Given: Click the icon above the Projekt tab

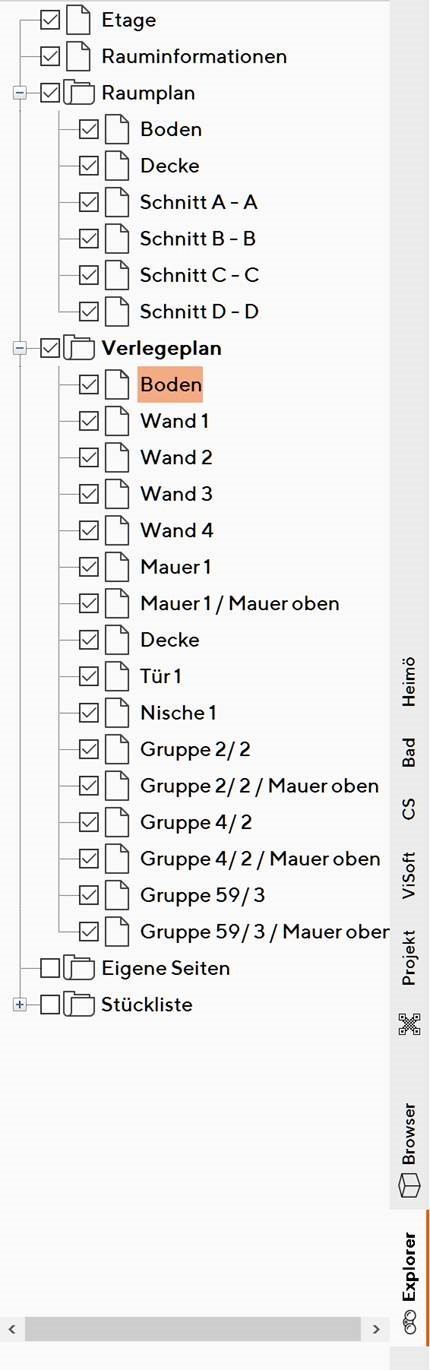Looking at the screenshot, I should tap(408, 1023).
